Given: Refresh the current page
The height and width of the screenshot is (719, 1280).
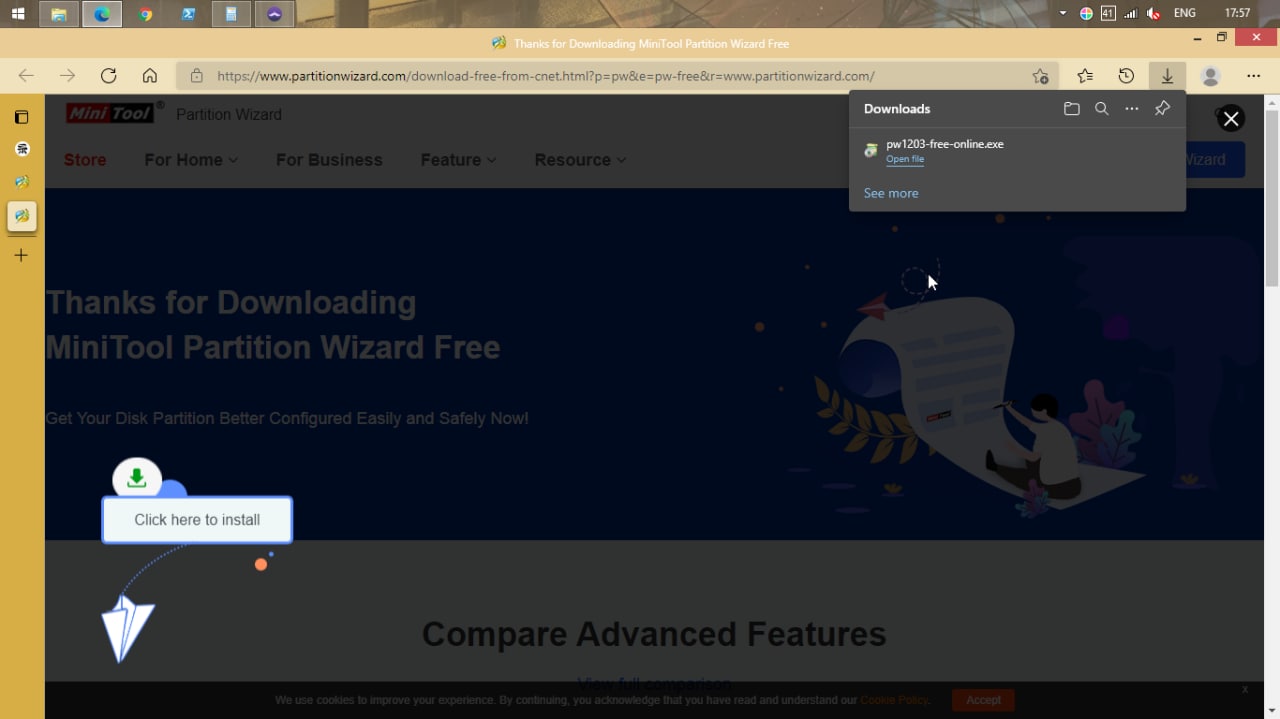Looking at the screenshot, I should click(108, 76).
